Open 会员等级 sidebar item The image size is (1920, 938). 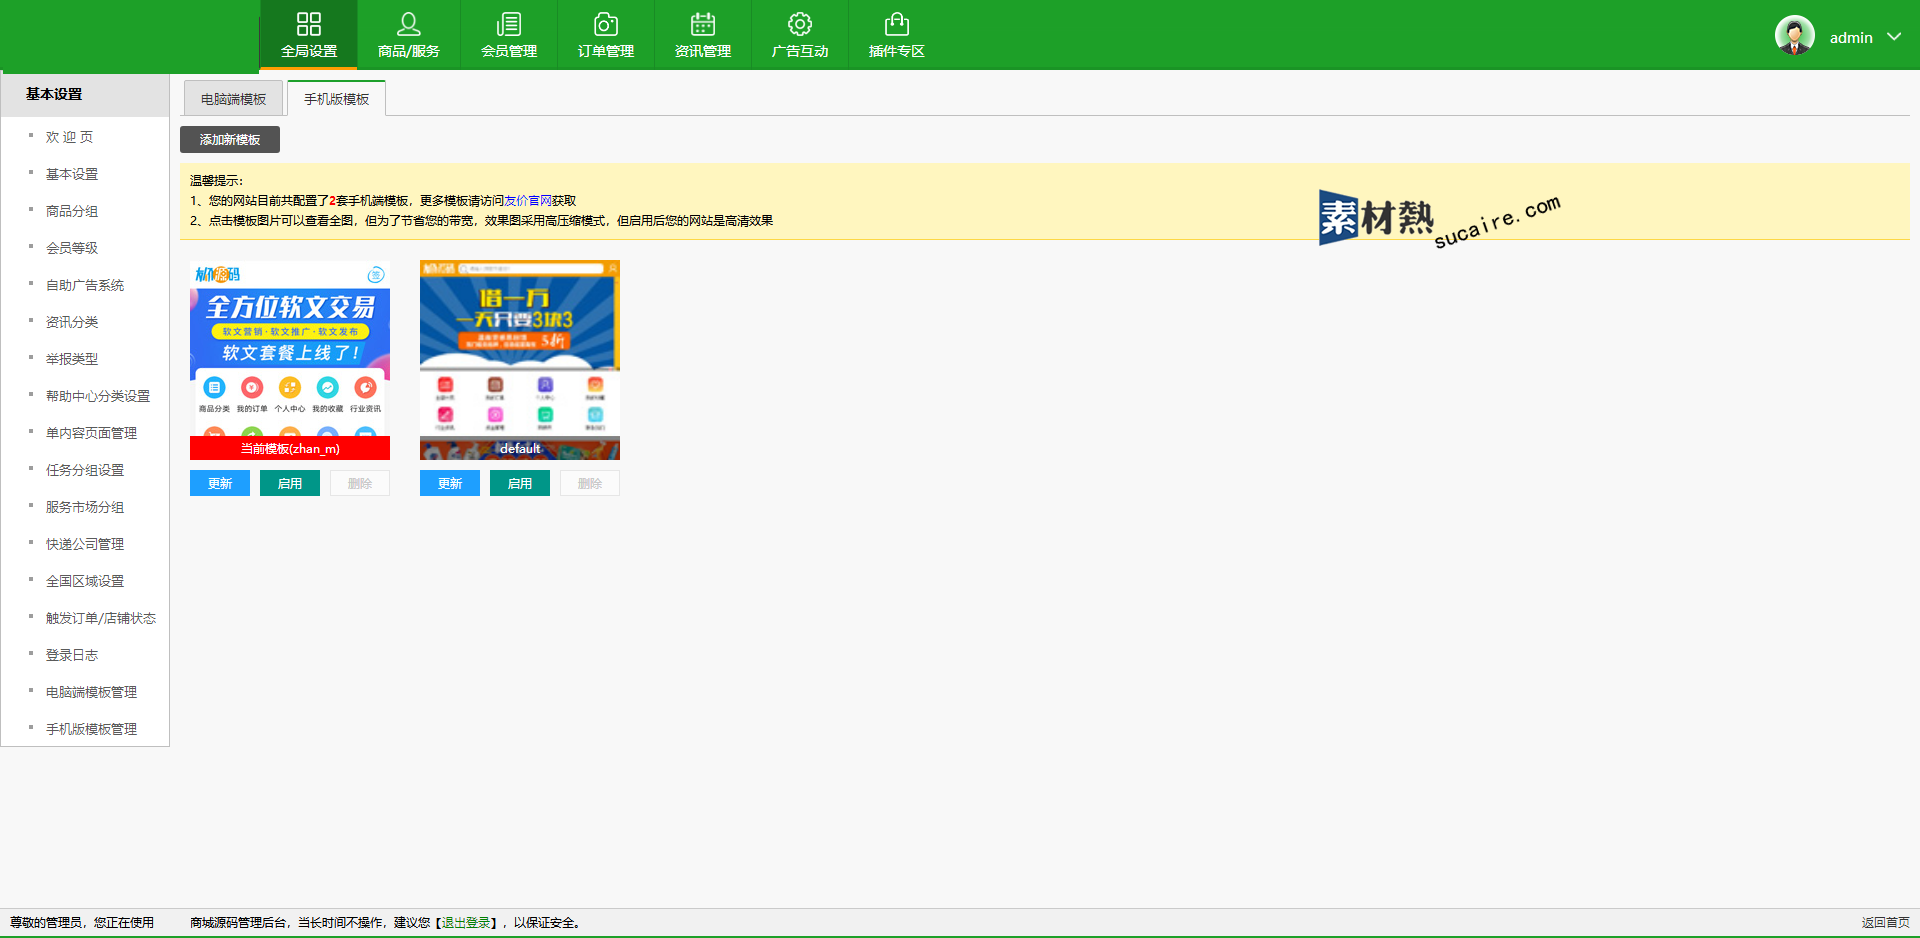[72, 248]
